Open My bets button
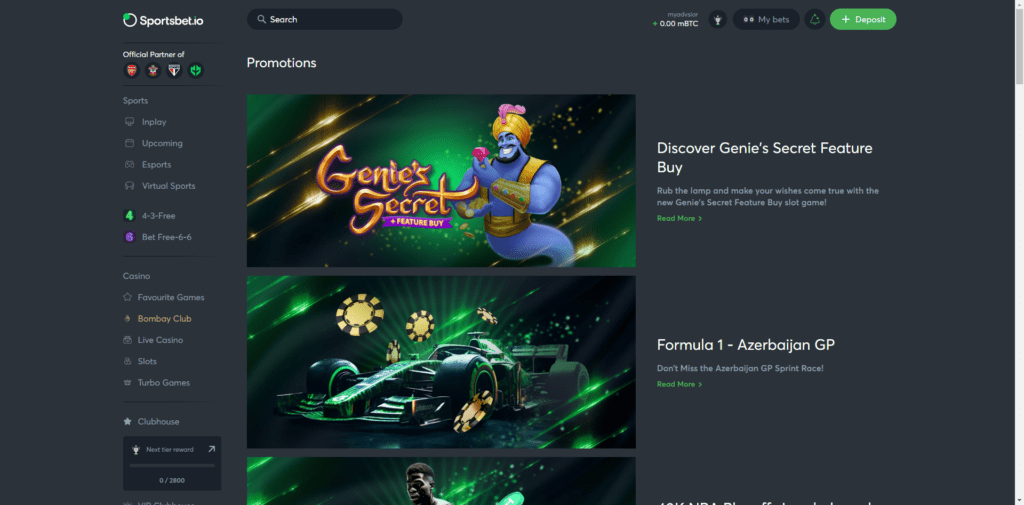1024x505 pixels. click(766, 20)
